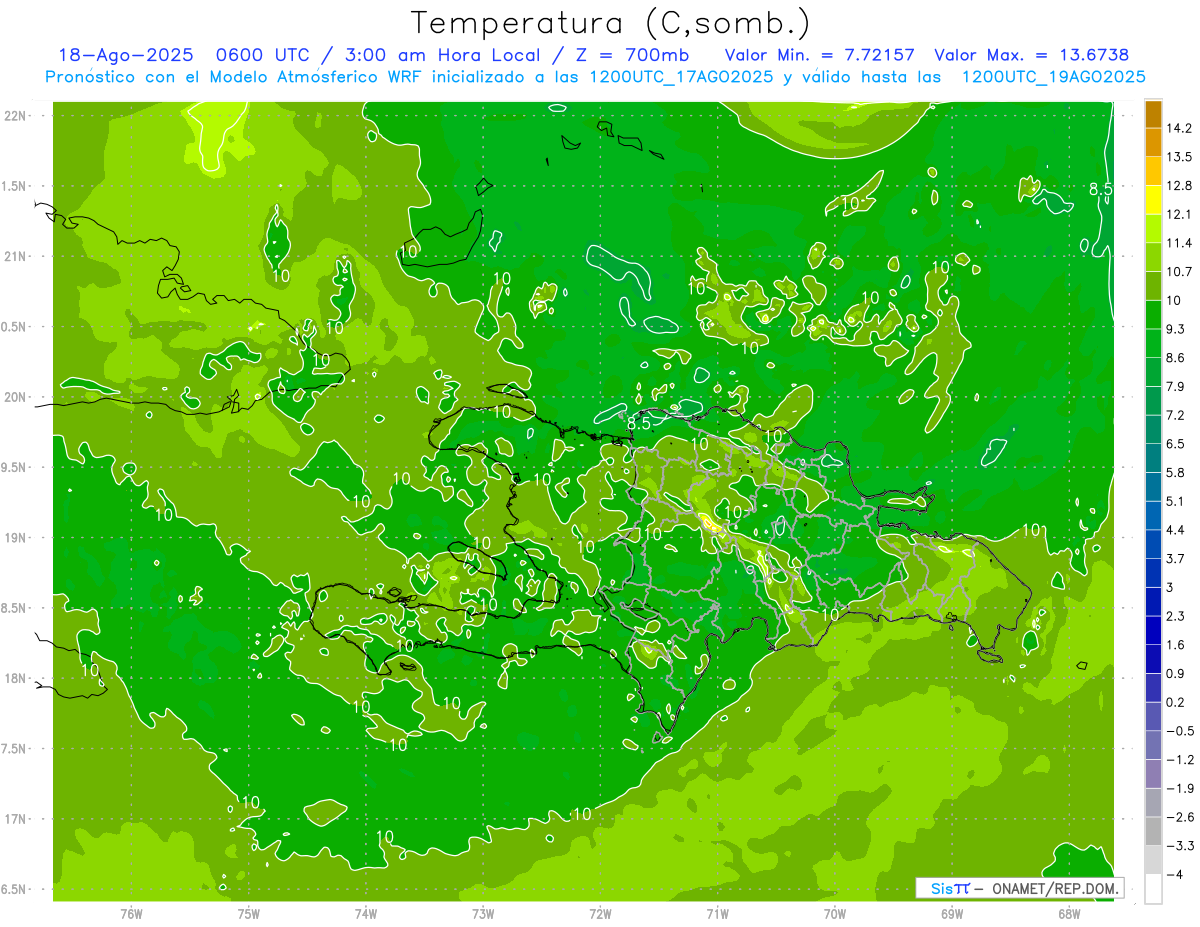Pick the gray swatch between -2.6 and -3.3

[1153, 831]
